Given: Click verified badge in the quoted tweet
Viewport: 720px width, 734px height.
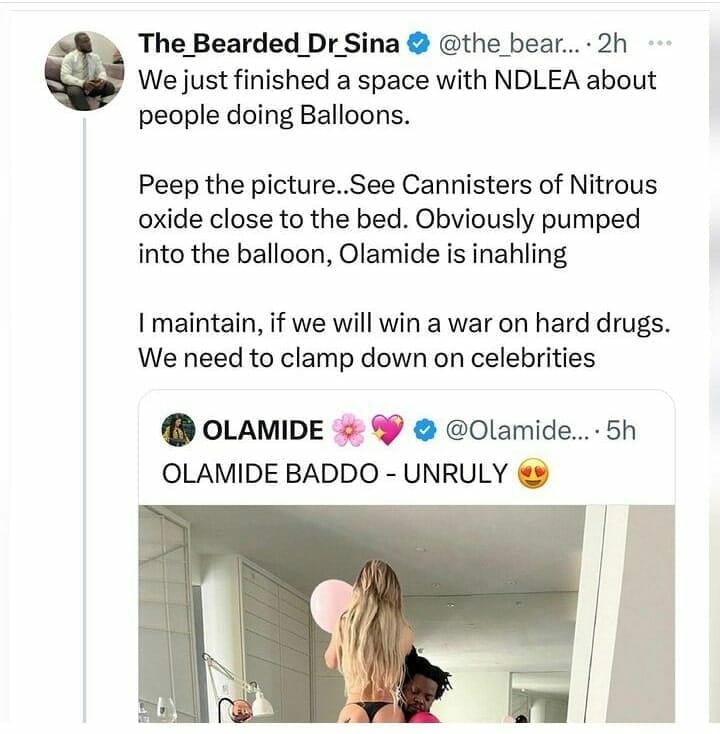Looking at the screenshot, I should pyautogui.click(x=424, y=431).
